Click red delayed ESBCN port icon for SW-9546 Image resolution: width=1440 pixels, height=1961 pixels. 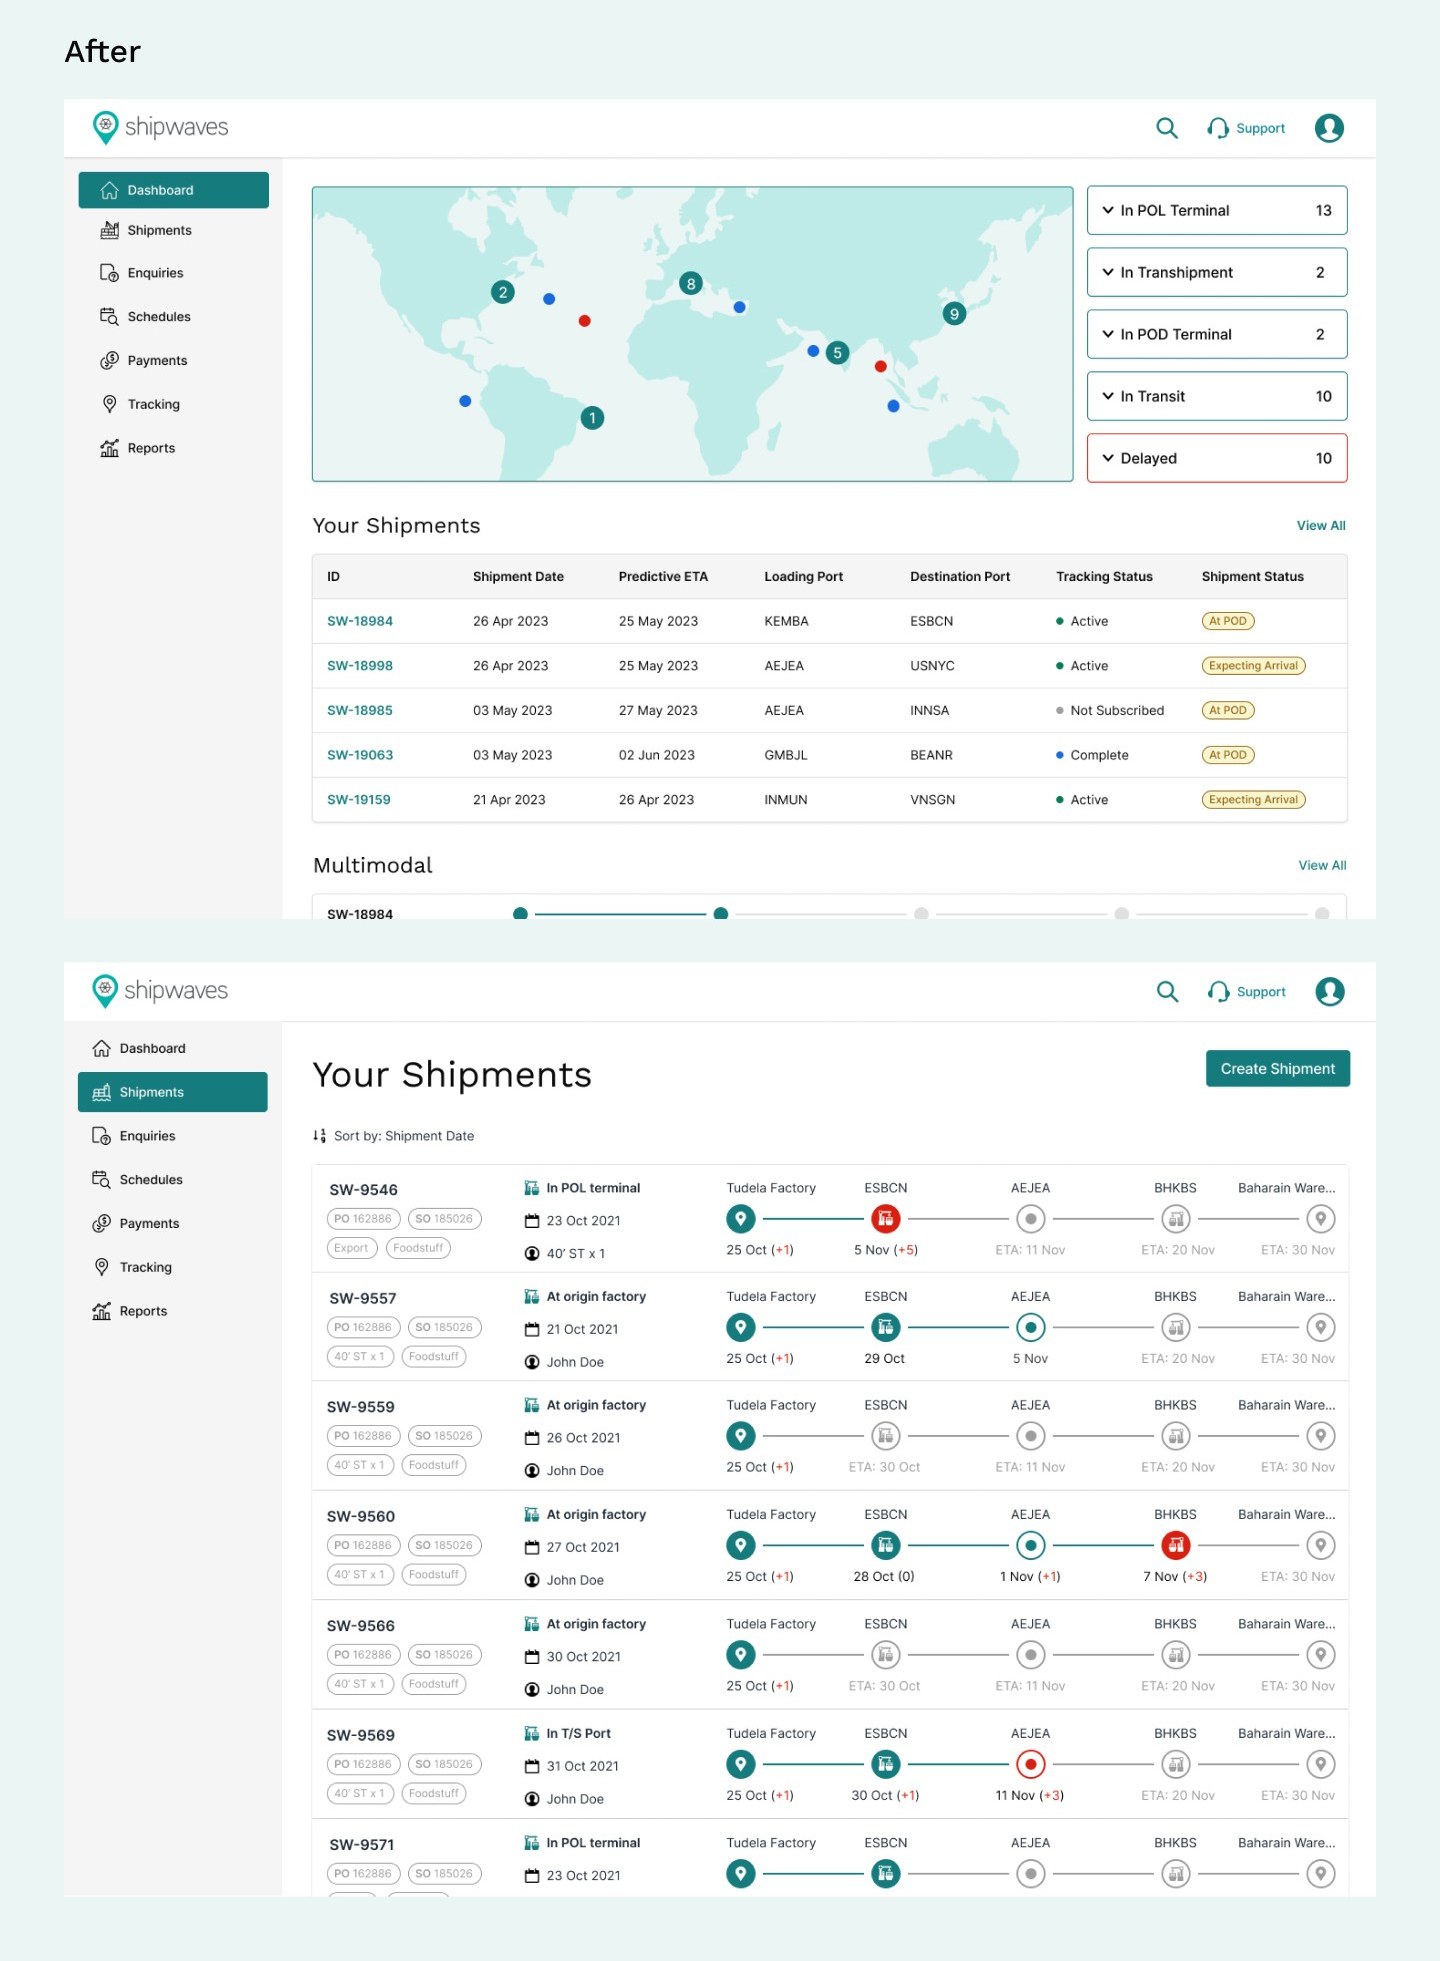(x=885, y=1219)
